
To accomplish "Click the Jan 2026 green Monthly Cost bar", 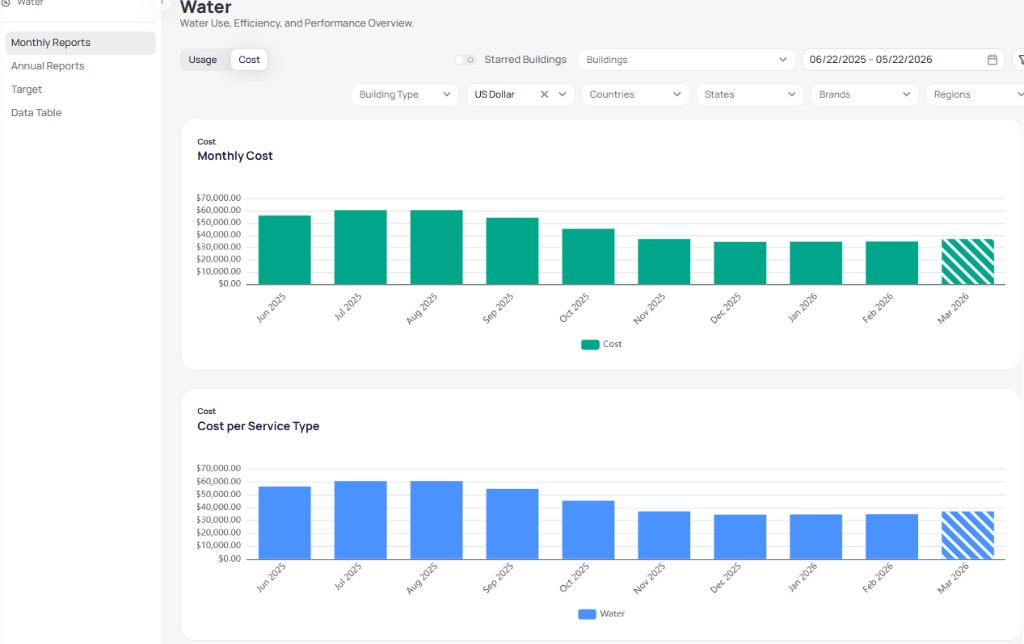I will pos(816,263).
